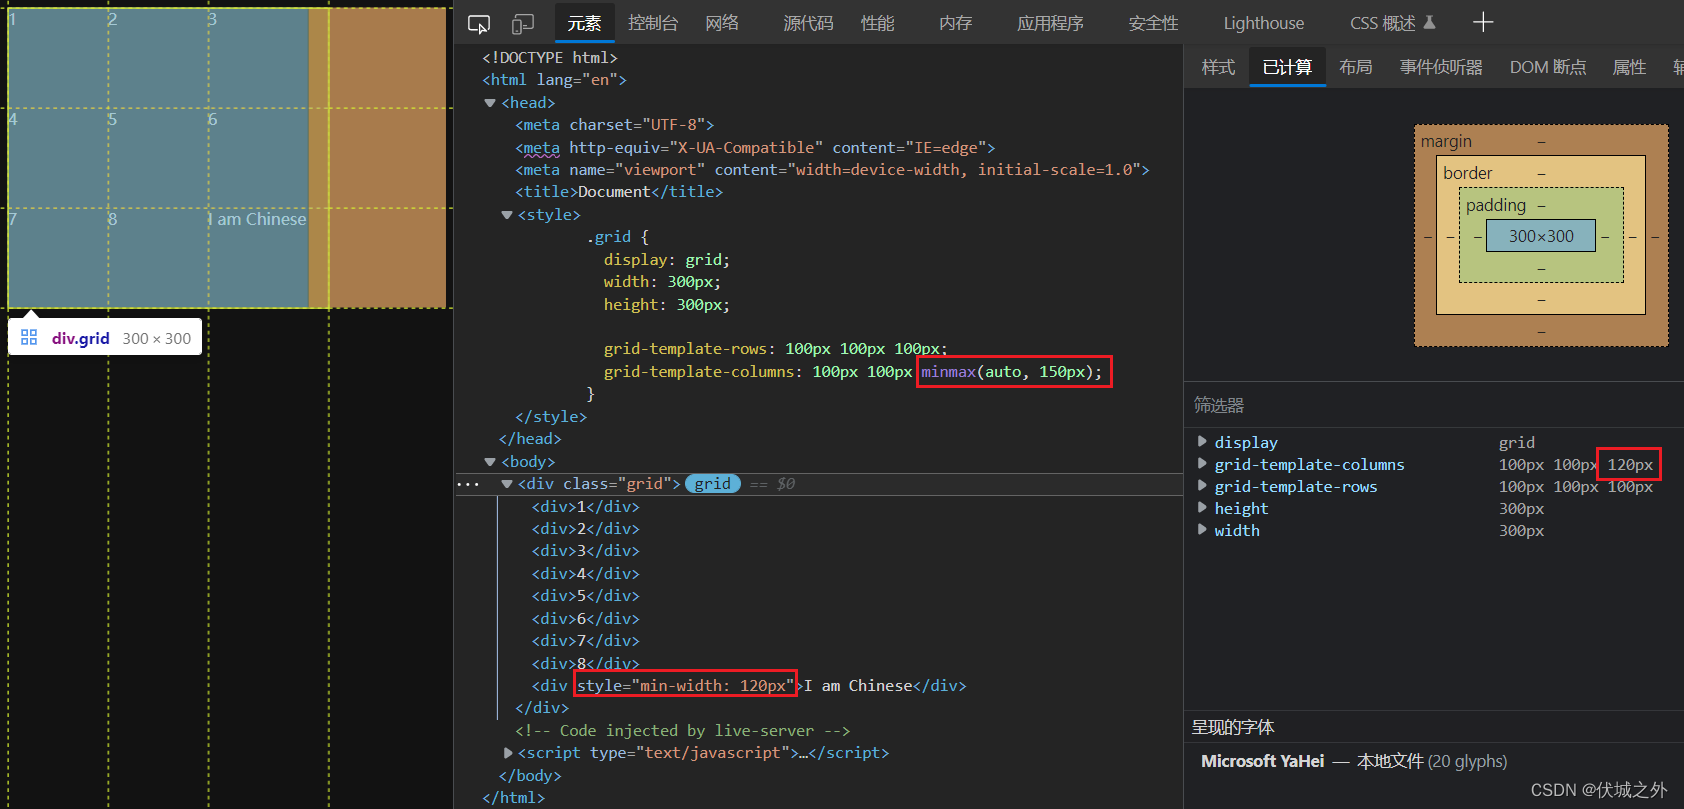Open the CSS 概述 tab
The width and height of the screenshot is (1684, 809).
(x=1383, y=23)
